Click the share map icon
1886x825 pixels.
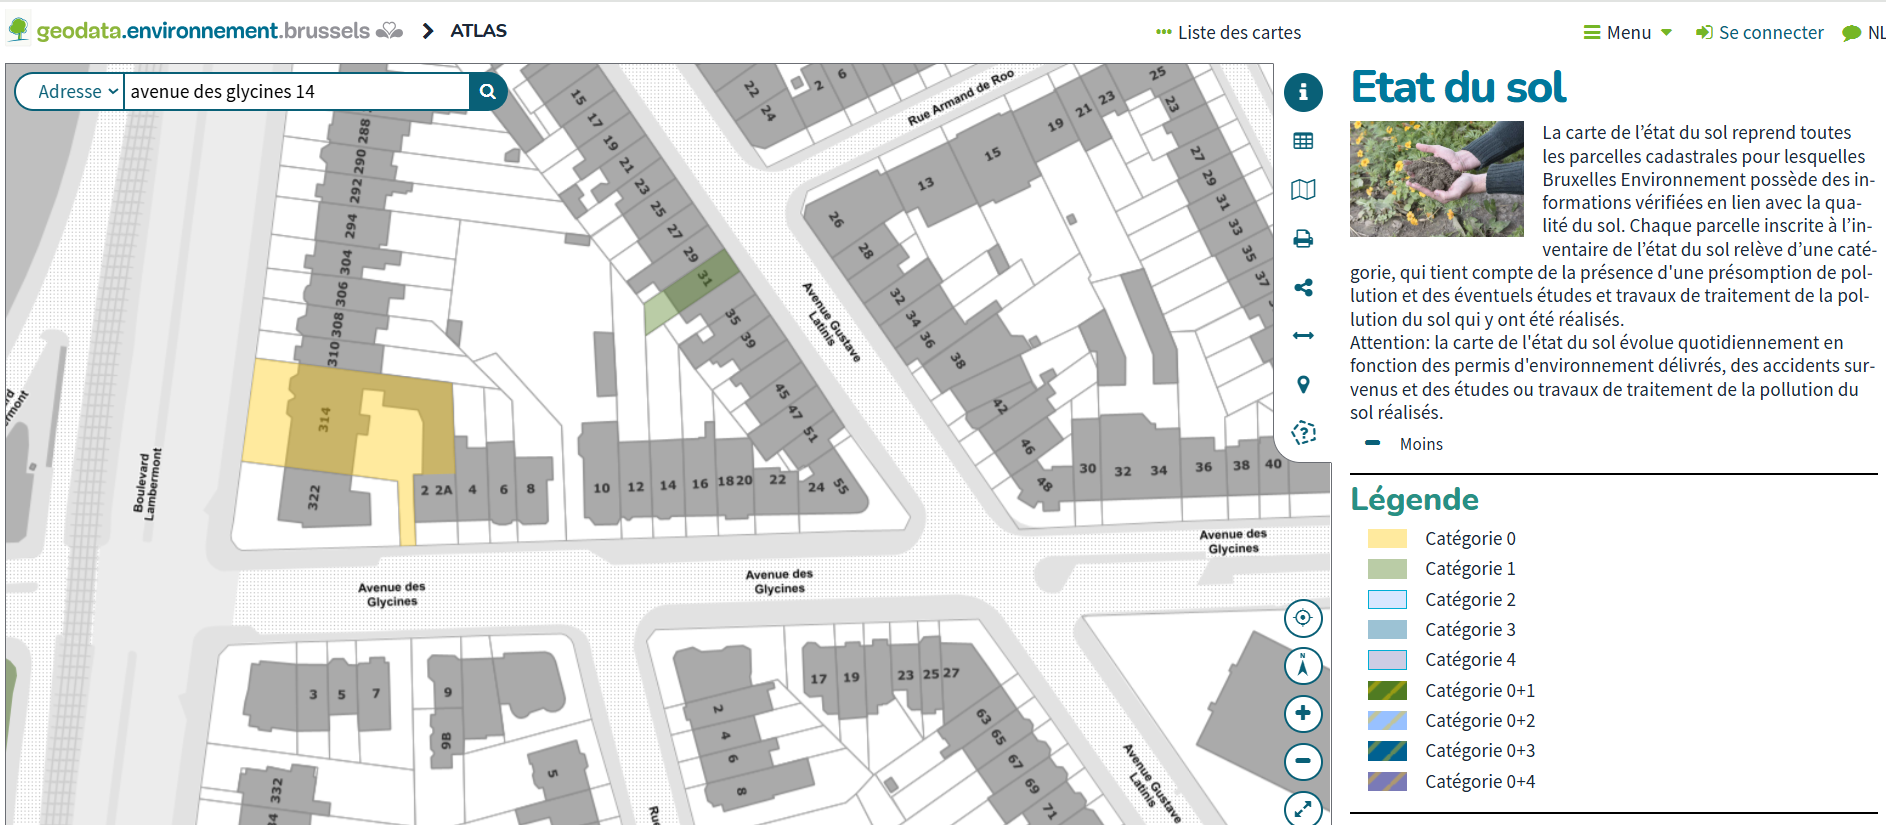point(1303,288)
